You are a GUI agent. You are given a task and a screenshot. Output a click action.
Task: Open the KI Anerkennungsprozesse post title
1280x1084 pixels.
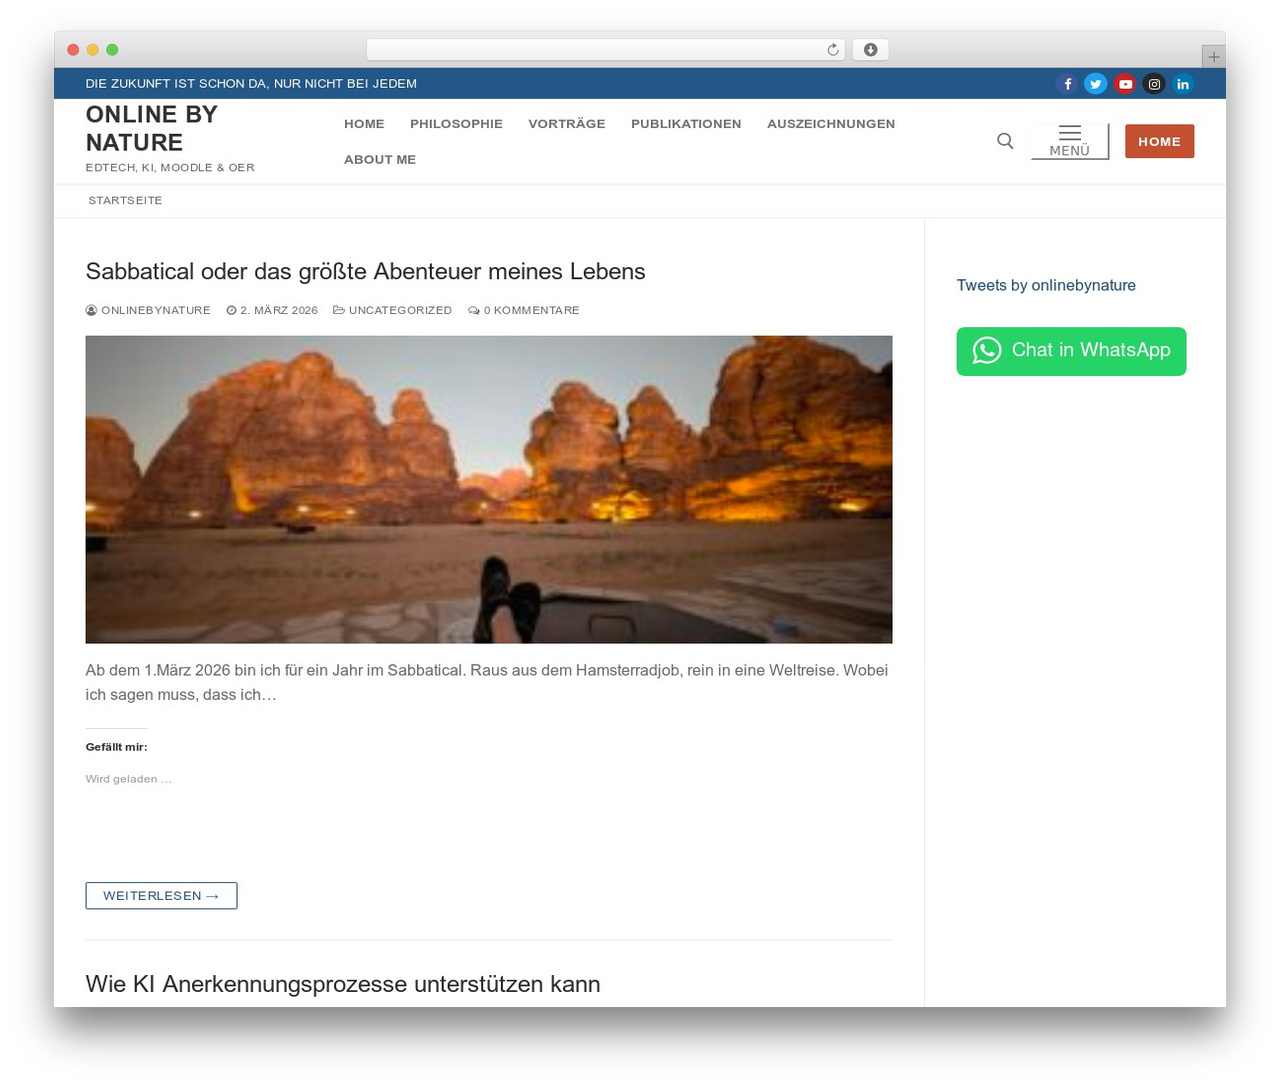[x=343, y=984]
